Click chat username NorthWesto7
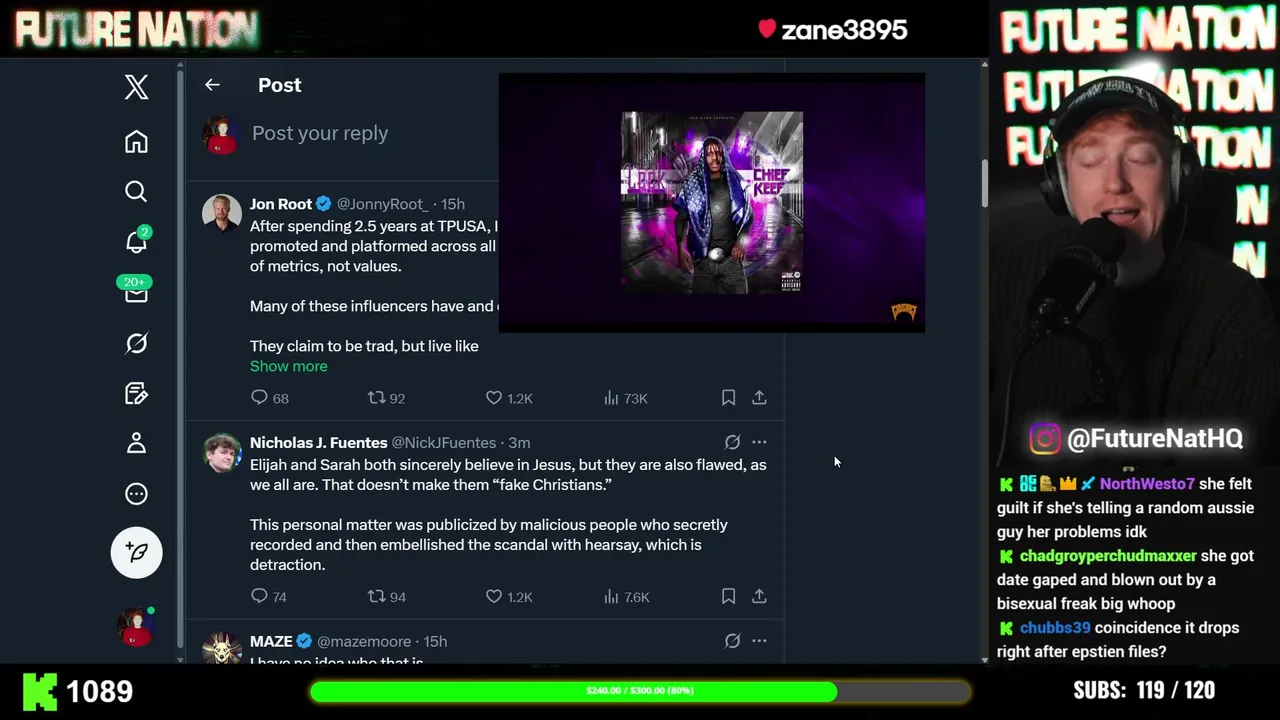Screen dimensions: 1280x720 pyautogui.click(x=1147, y=484)
